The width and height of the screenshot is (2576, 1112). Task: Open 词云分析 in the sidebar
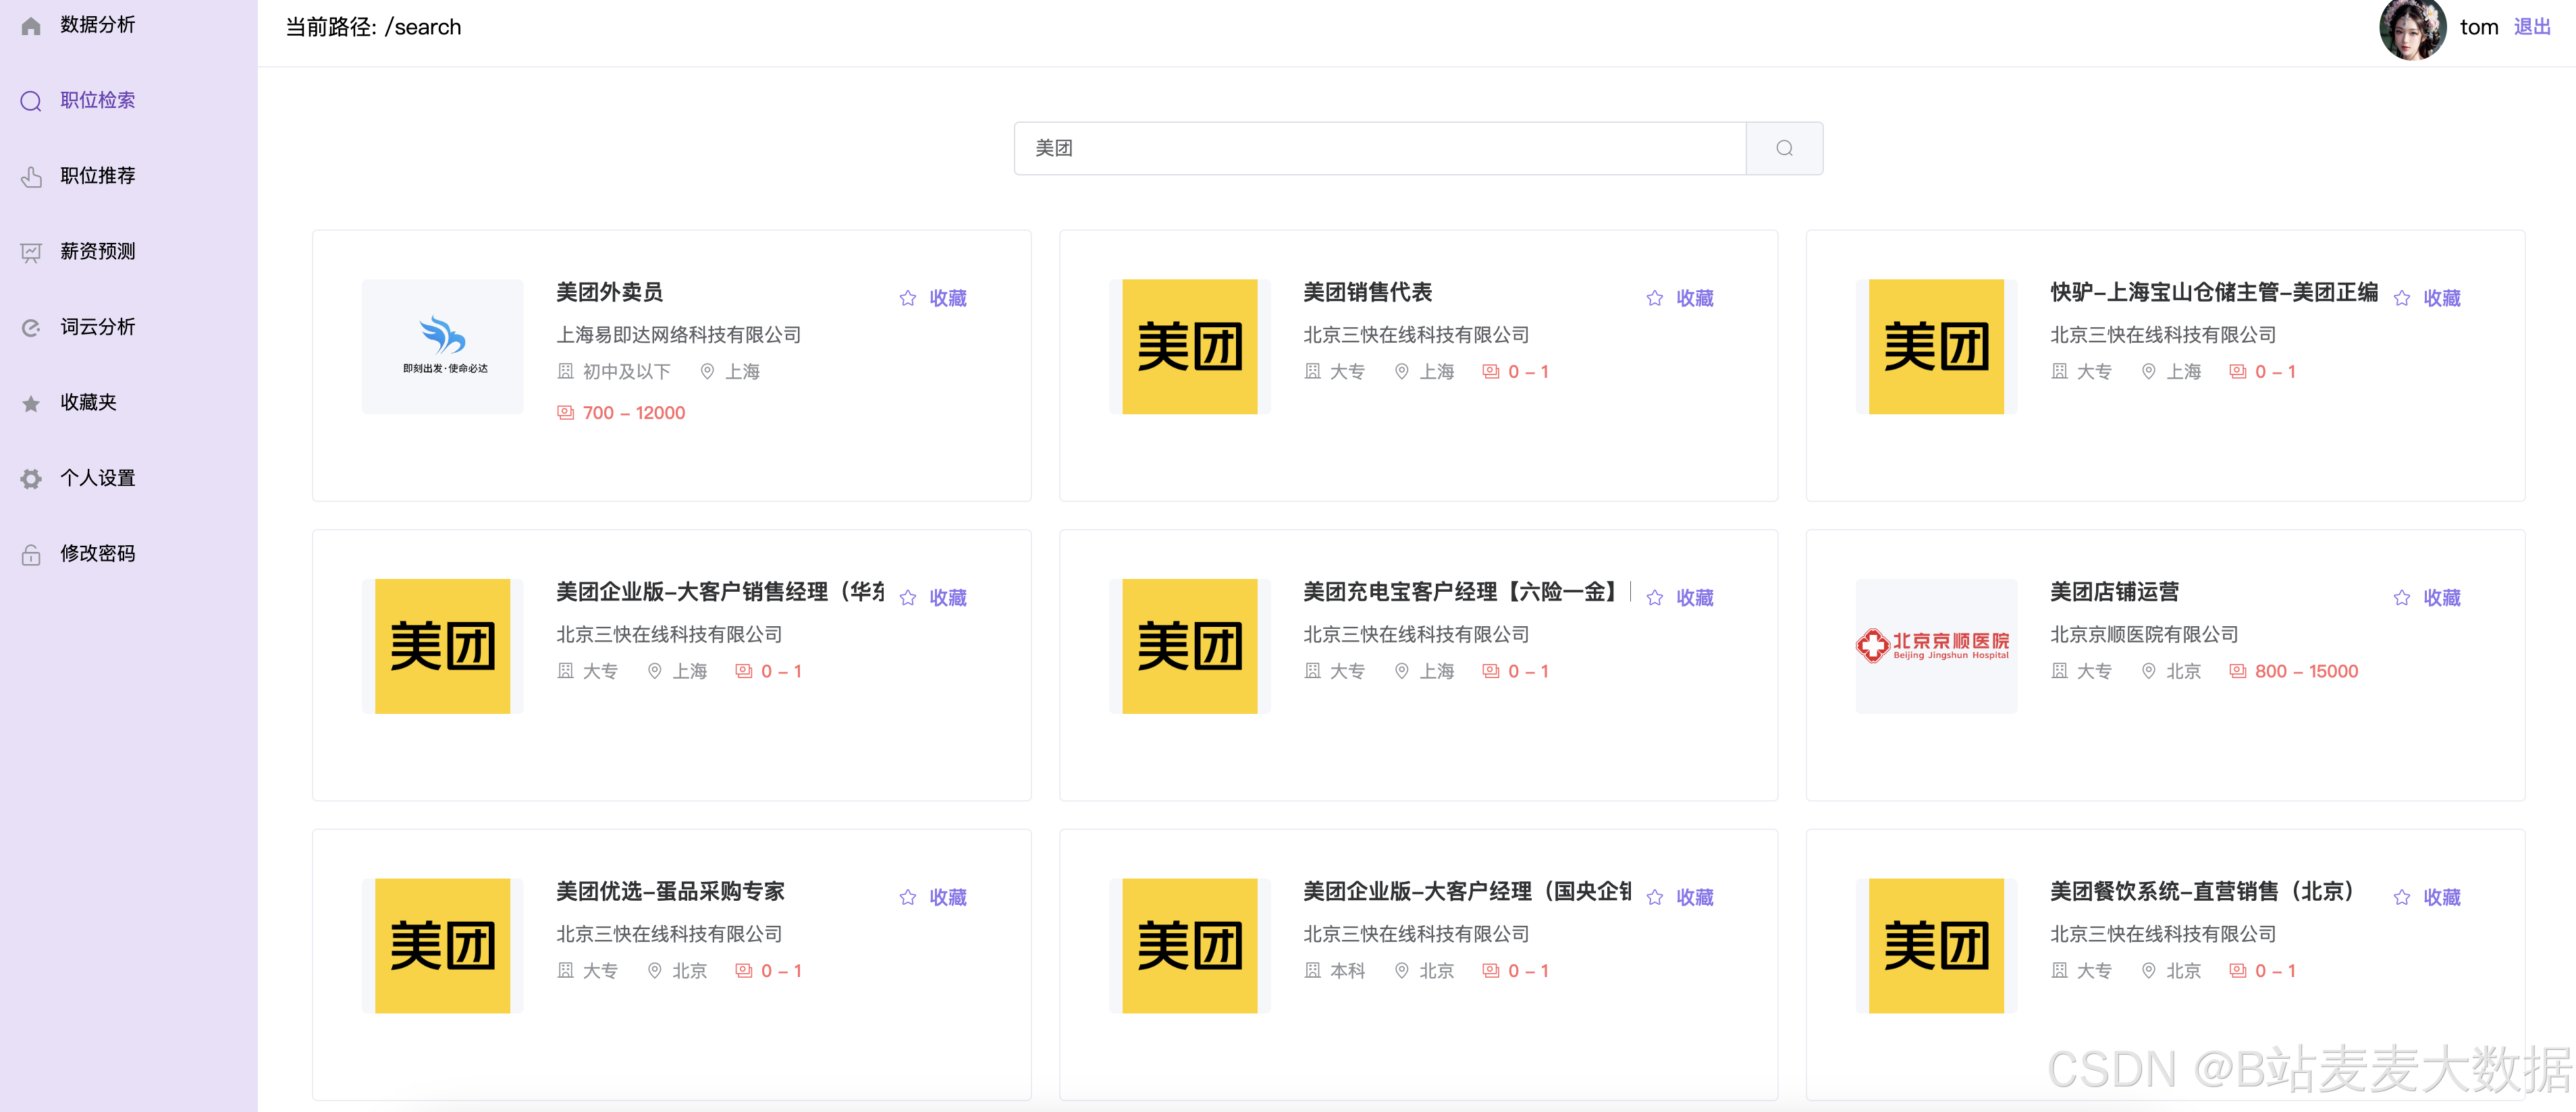[97, 327]
